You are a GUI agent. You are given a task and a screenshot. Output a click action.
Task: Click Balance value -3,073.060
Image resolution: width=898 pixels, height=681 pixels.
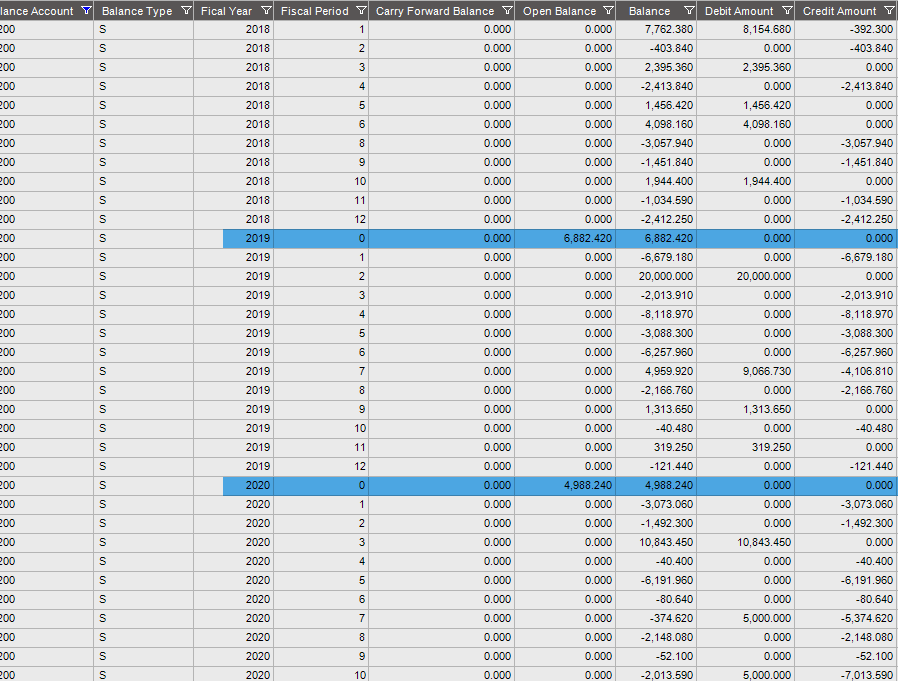pyautogui.click(x=667, y=504)
